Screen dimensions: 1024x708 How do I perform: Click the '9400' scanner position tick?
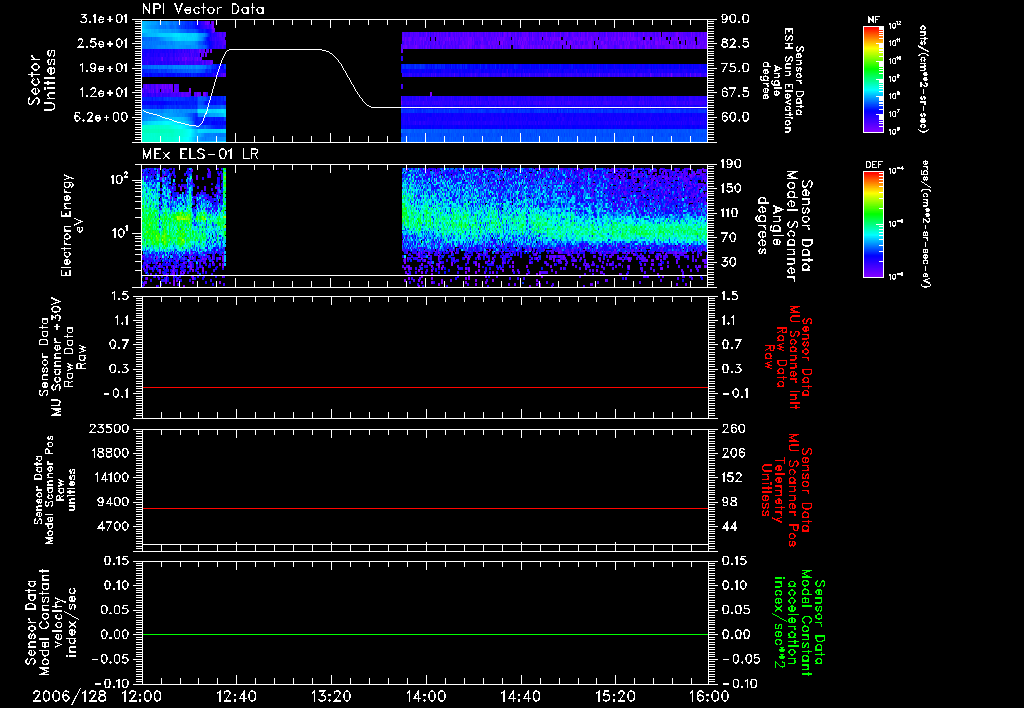114,502
